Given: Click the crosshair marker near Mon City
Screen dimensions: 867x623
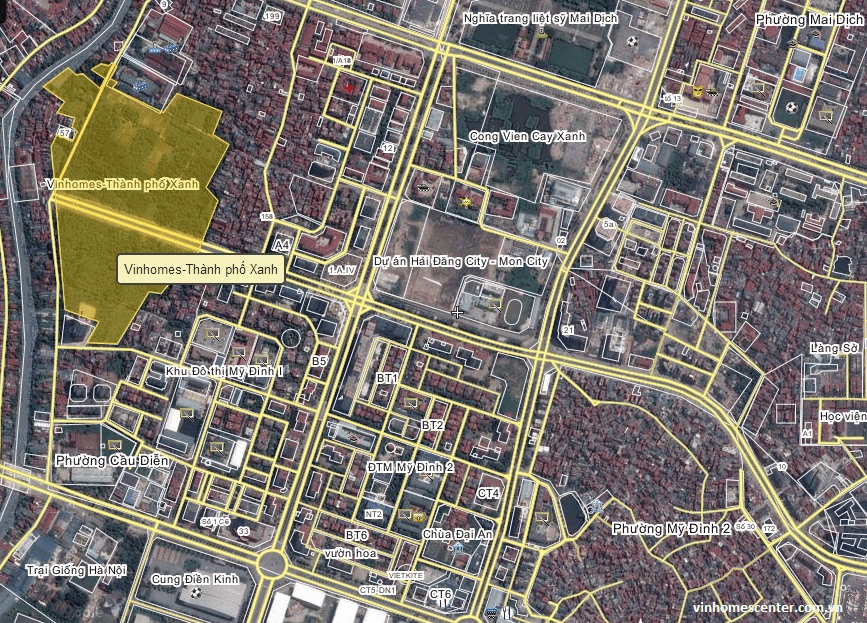Looking at the screenshot, I should point(457,313).
